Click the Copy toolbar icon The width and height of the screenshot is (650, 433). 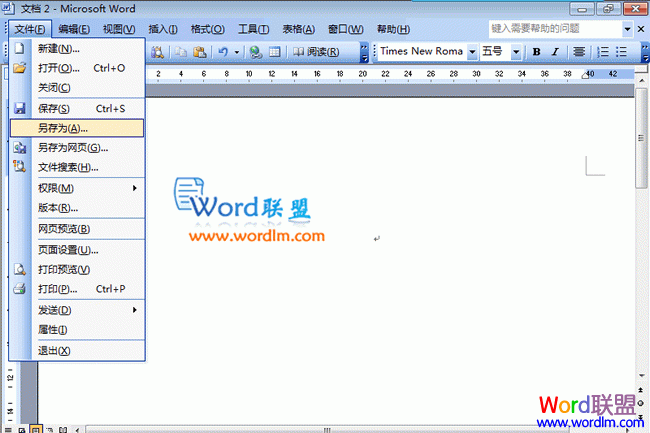[x=181, y=52]
